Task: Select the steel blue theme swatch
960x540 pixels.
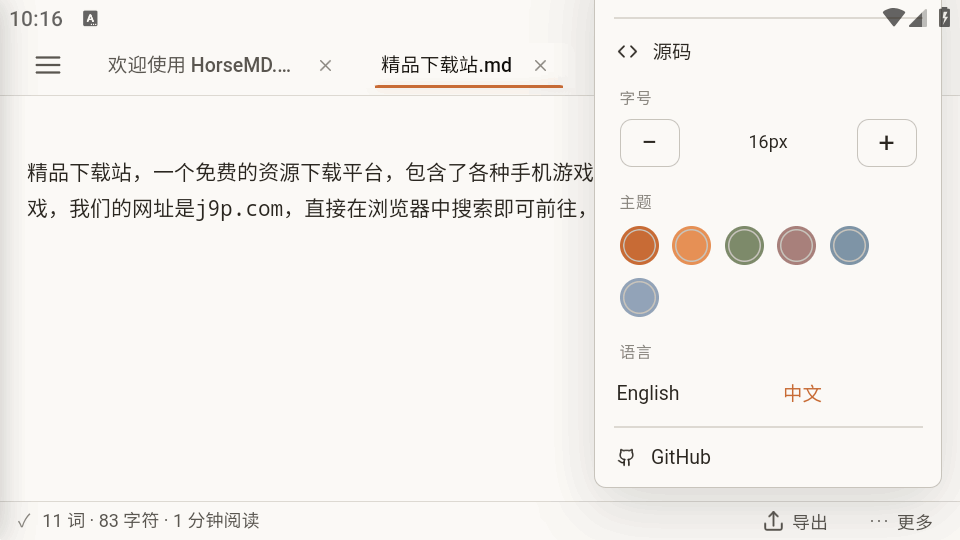Action: tap(849, 246)
